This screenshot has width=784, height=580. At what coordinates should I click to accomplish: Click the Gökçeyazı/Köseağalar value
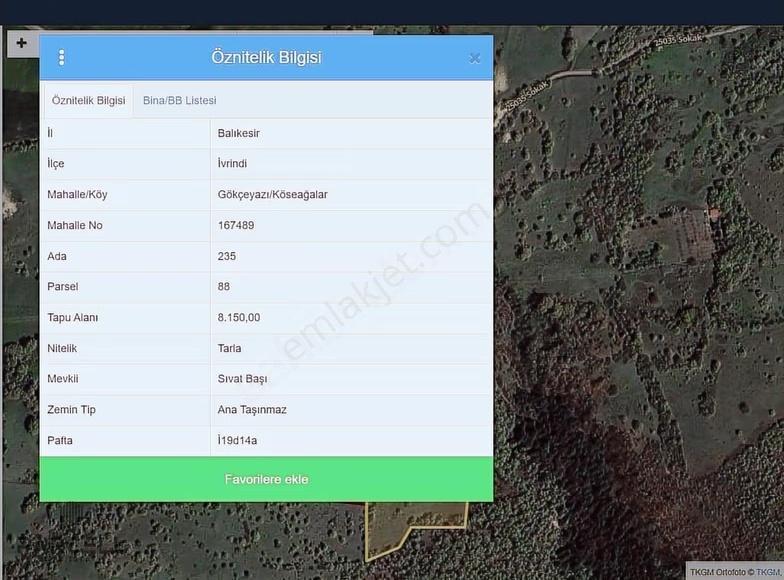click(272, 194)
